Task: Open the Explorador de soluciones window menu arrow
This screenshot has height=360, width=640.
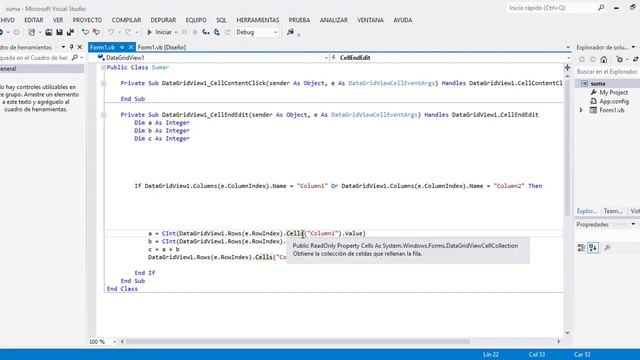Action: 633,47
